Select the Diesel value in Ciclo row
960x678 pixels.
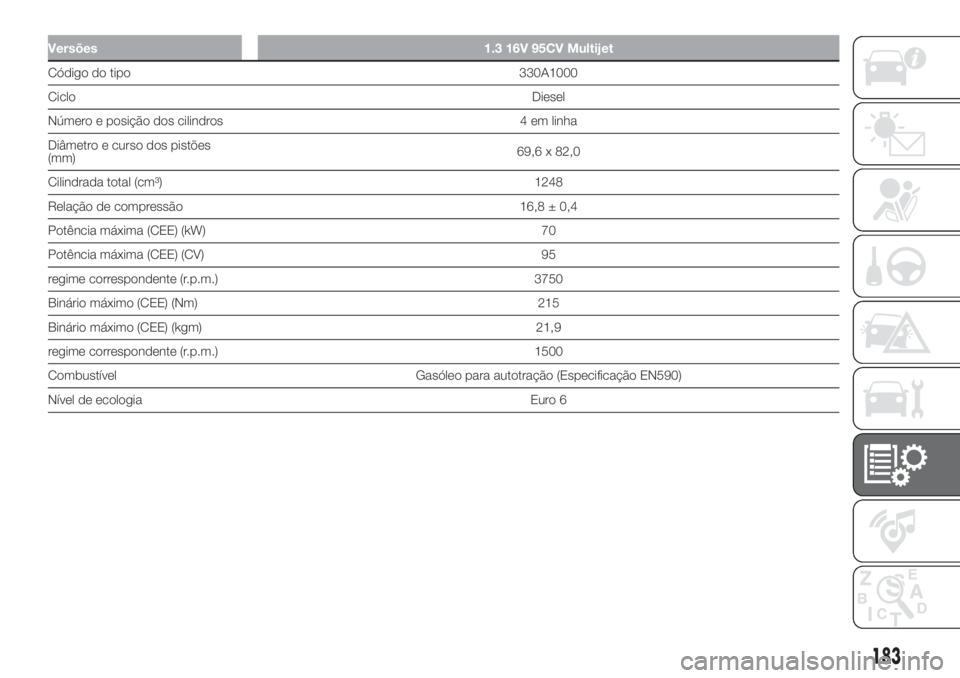pos(548,97)
